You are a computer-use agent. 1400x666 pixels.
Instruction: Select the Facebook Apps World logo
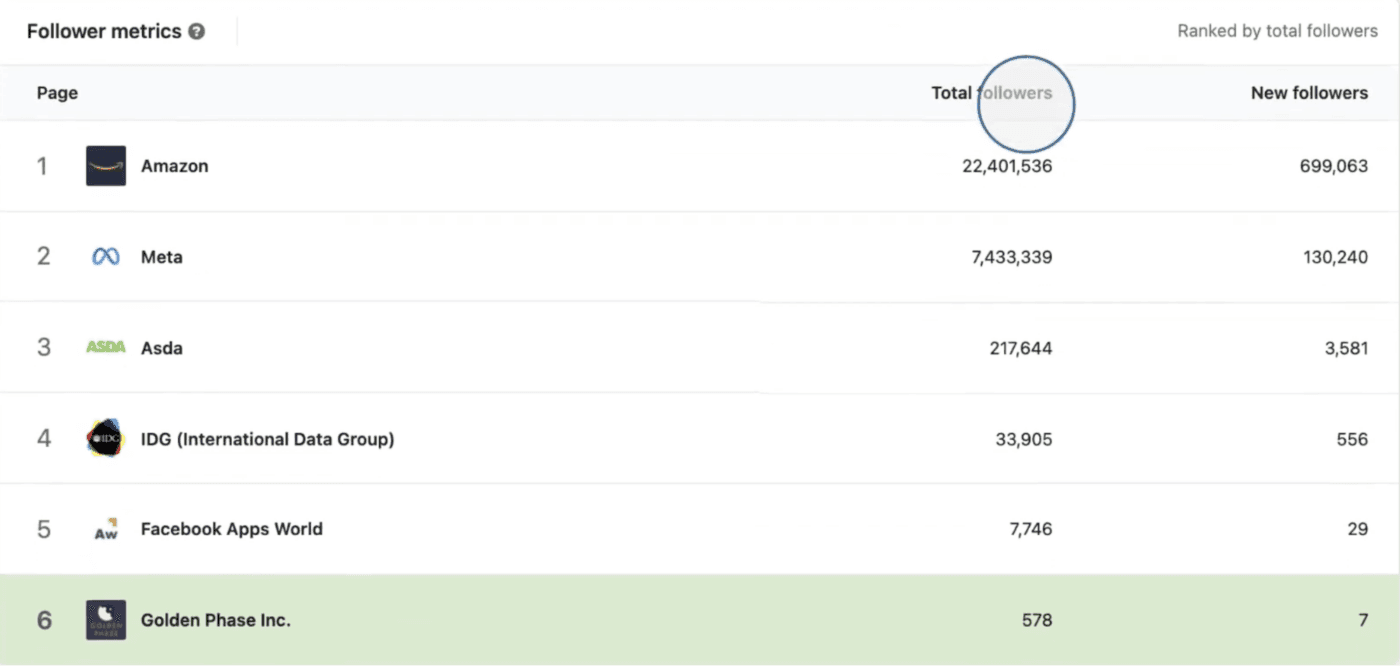[x=106, y=529]
